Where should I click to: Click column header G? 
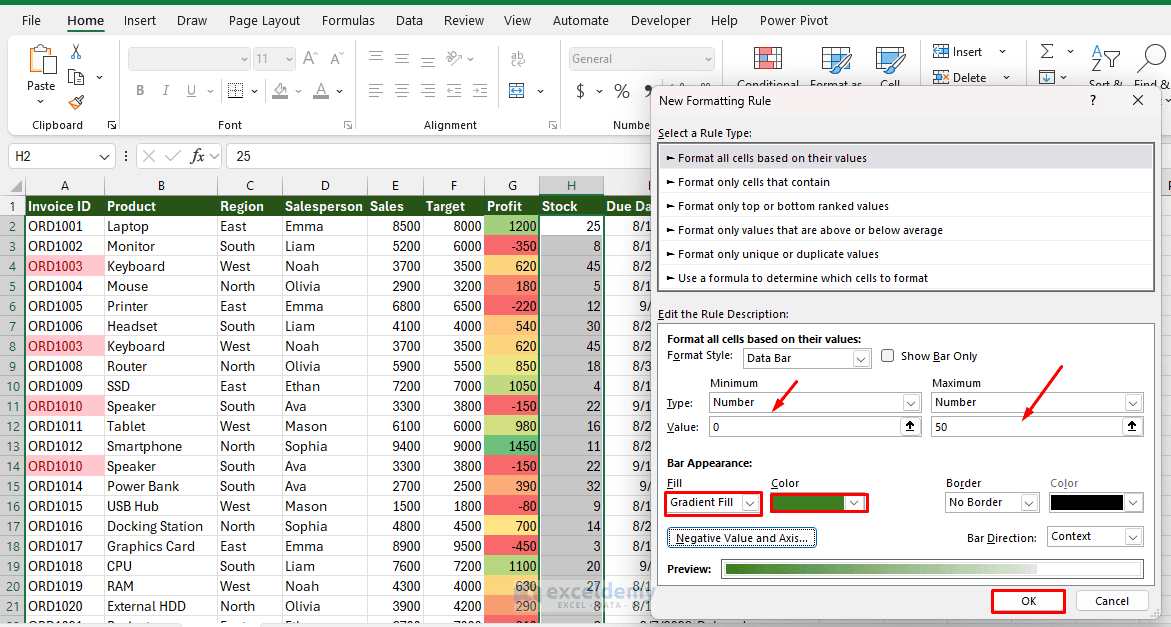click(x=512, y=185)
